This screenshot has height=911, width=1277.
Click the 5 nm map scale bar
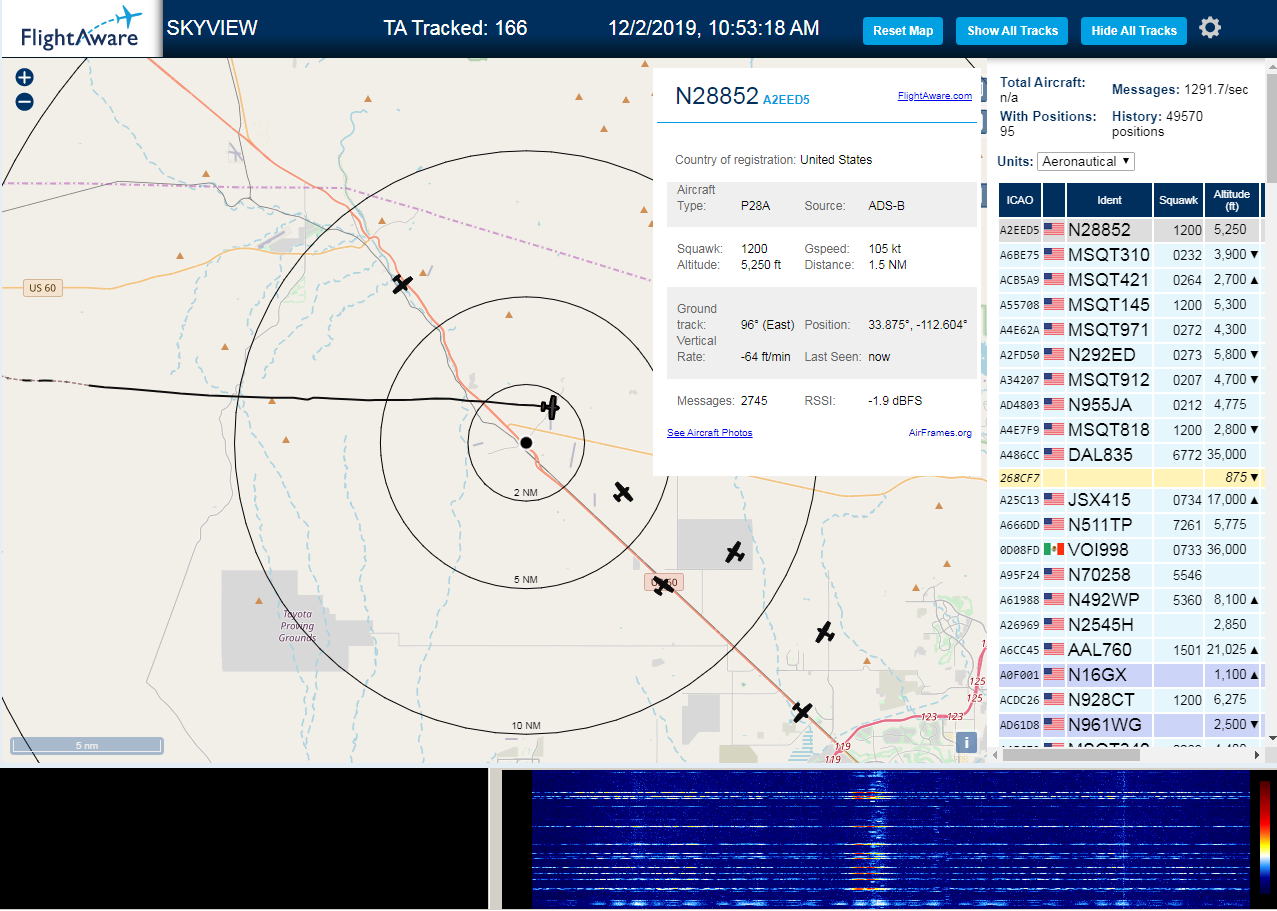coord(87,745)
